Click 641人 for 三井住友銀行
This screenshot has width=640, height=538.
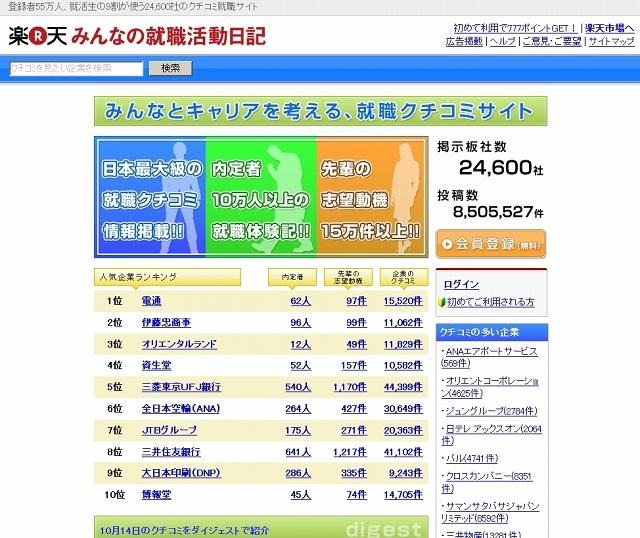[x=298, y=452]
